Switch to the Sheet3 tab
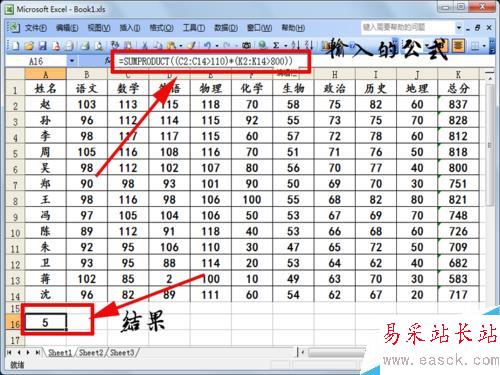 (x=122, y=353)
